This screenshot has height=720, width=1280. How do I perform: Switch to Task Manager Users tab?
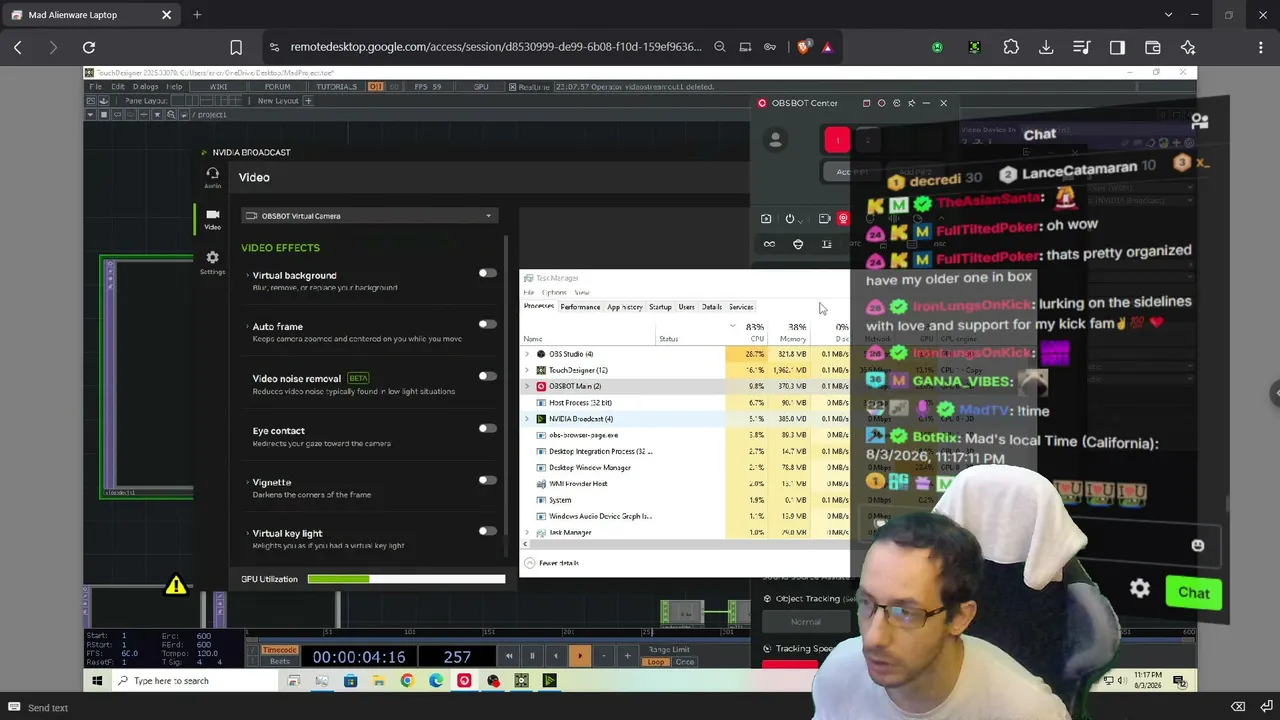coord(686,307)
